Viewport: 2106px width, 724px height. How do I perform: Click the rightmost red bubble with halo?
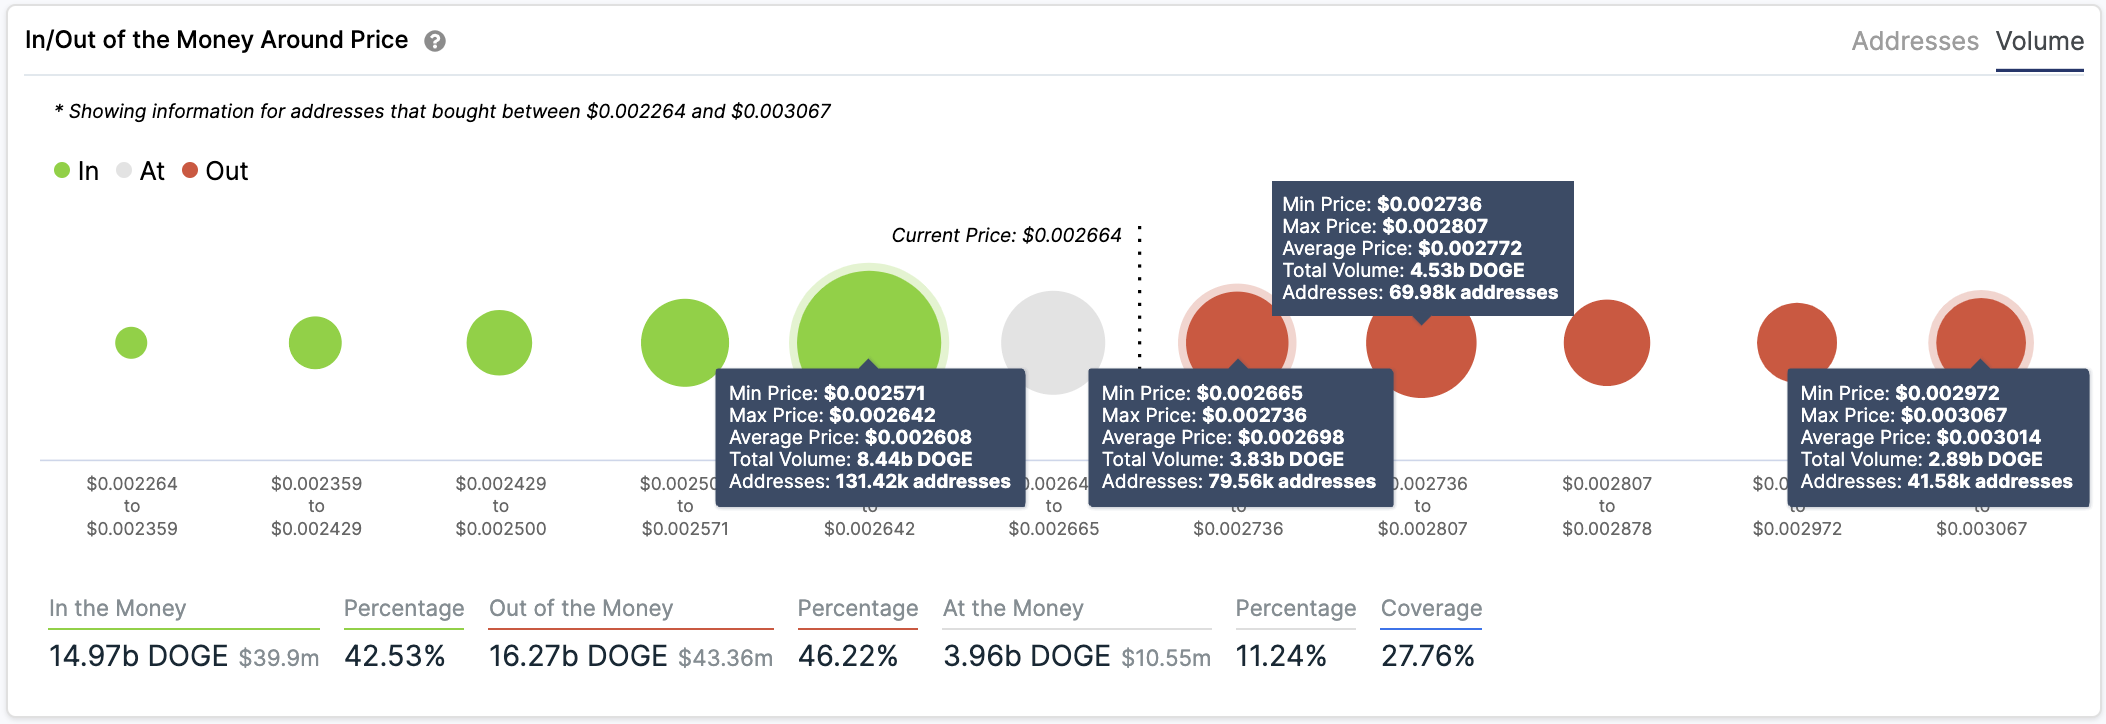[1981, 330]
